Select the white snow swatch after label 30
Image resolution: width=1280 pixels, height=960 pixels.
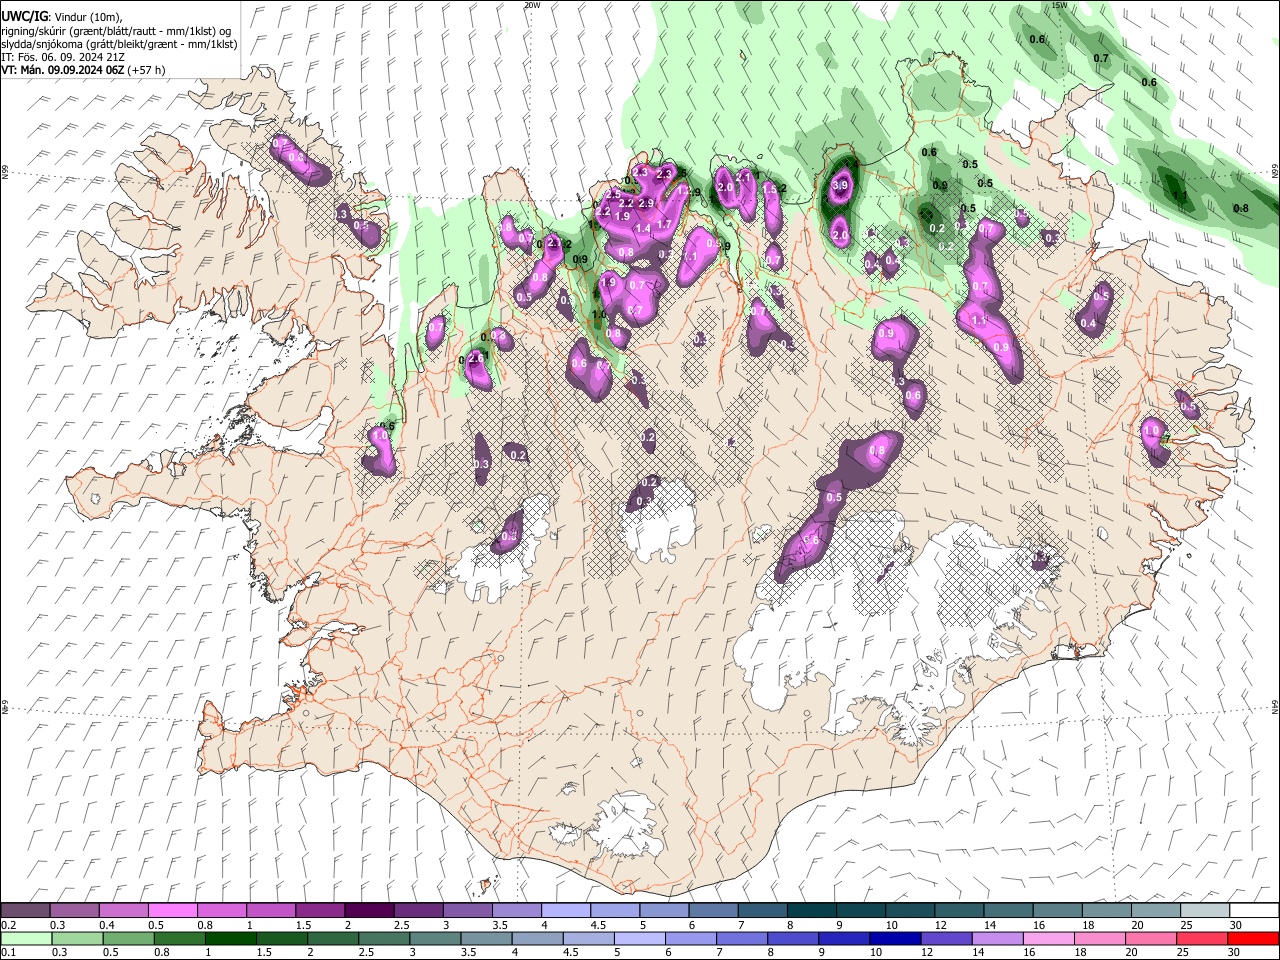pos(1254,910)
